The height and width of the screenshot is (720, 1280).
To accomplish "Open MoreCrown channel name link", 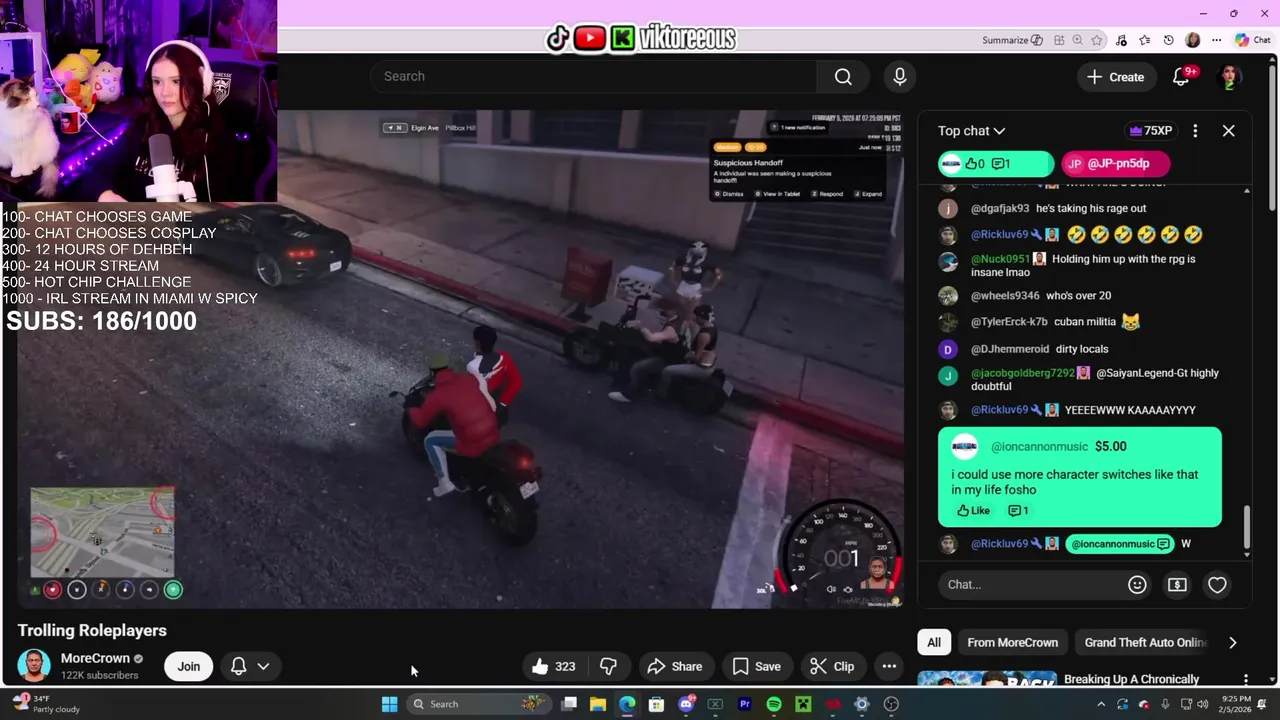I will pyautogui.click(x=95, y=658).
